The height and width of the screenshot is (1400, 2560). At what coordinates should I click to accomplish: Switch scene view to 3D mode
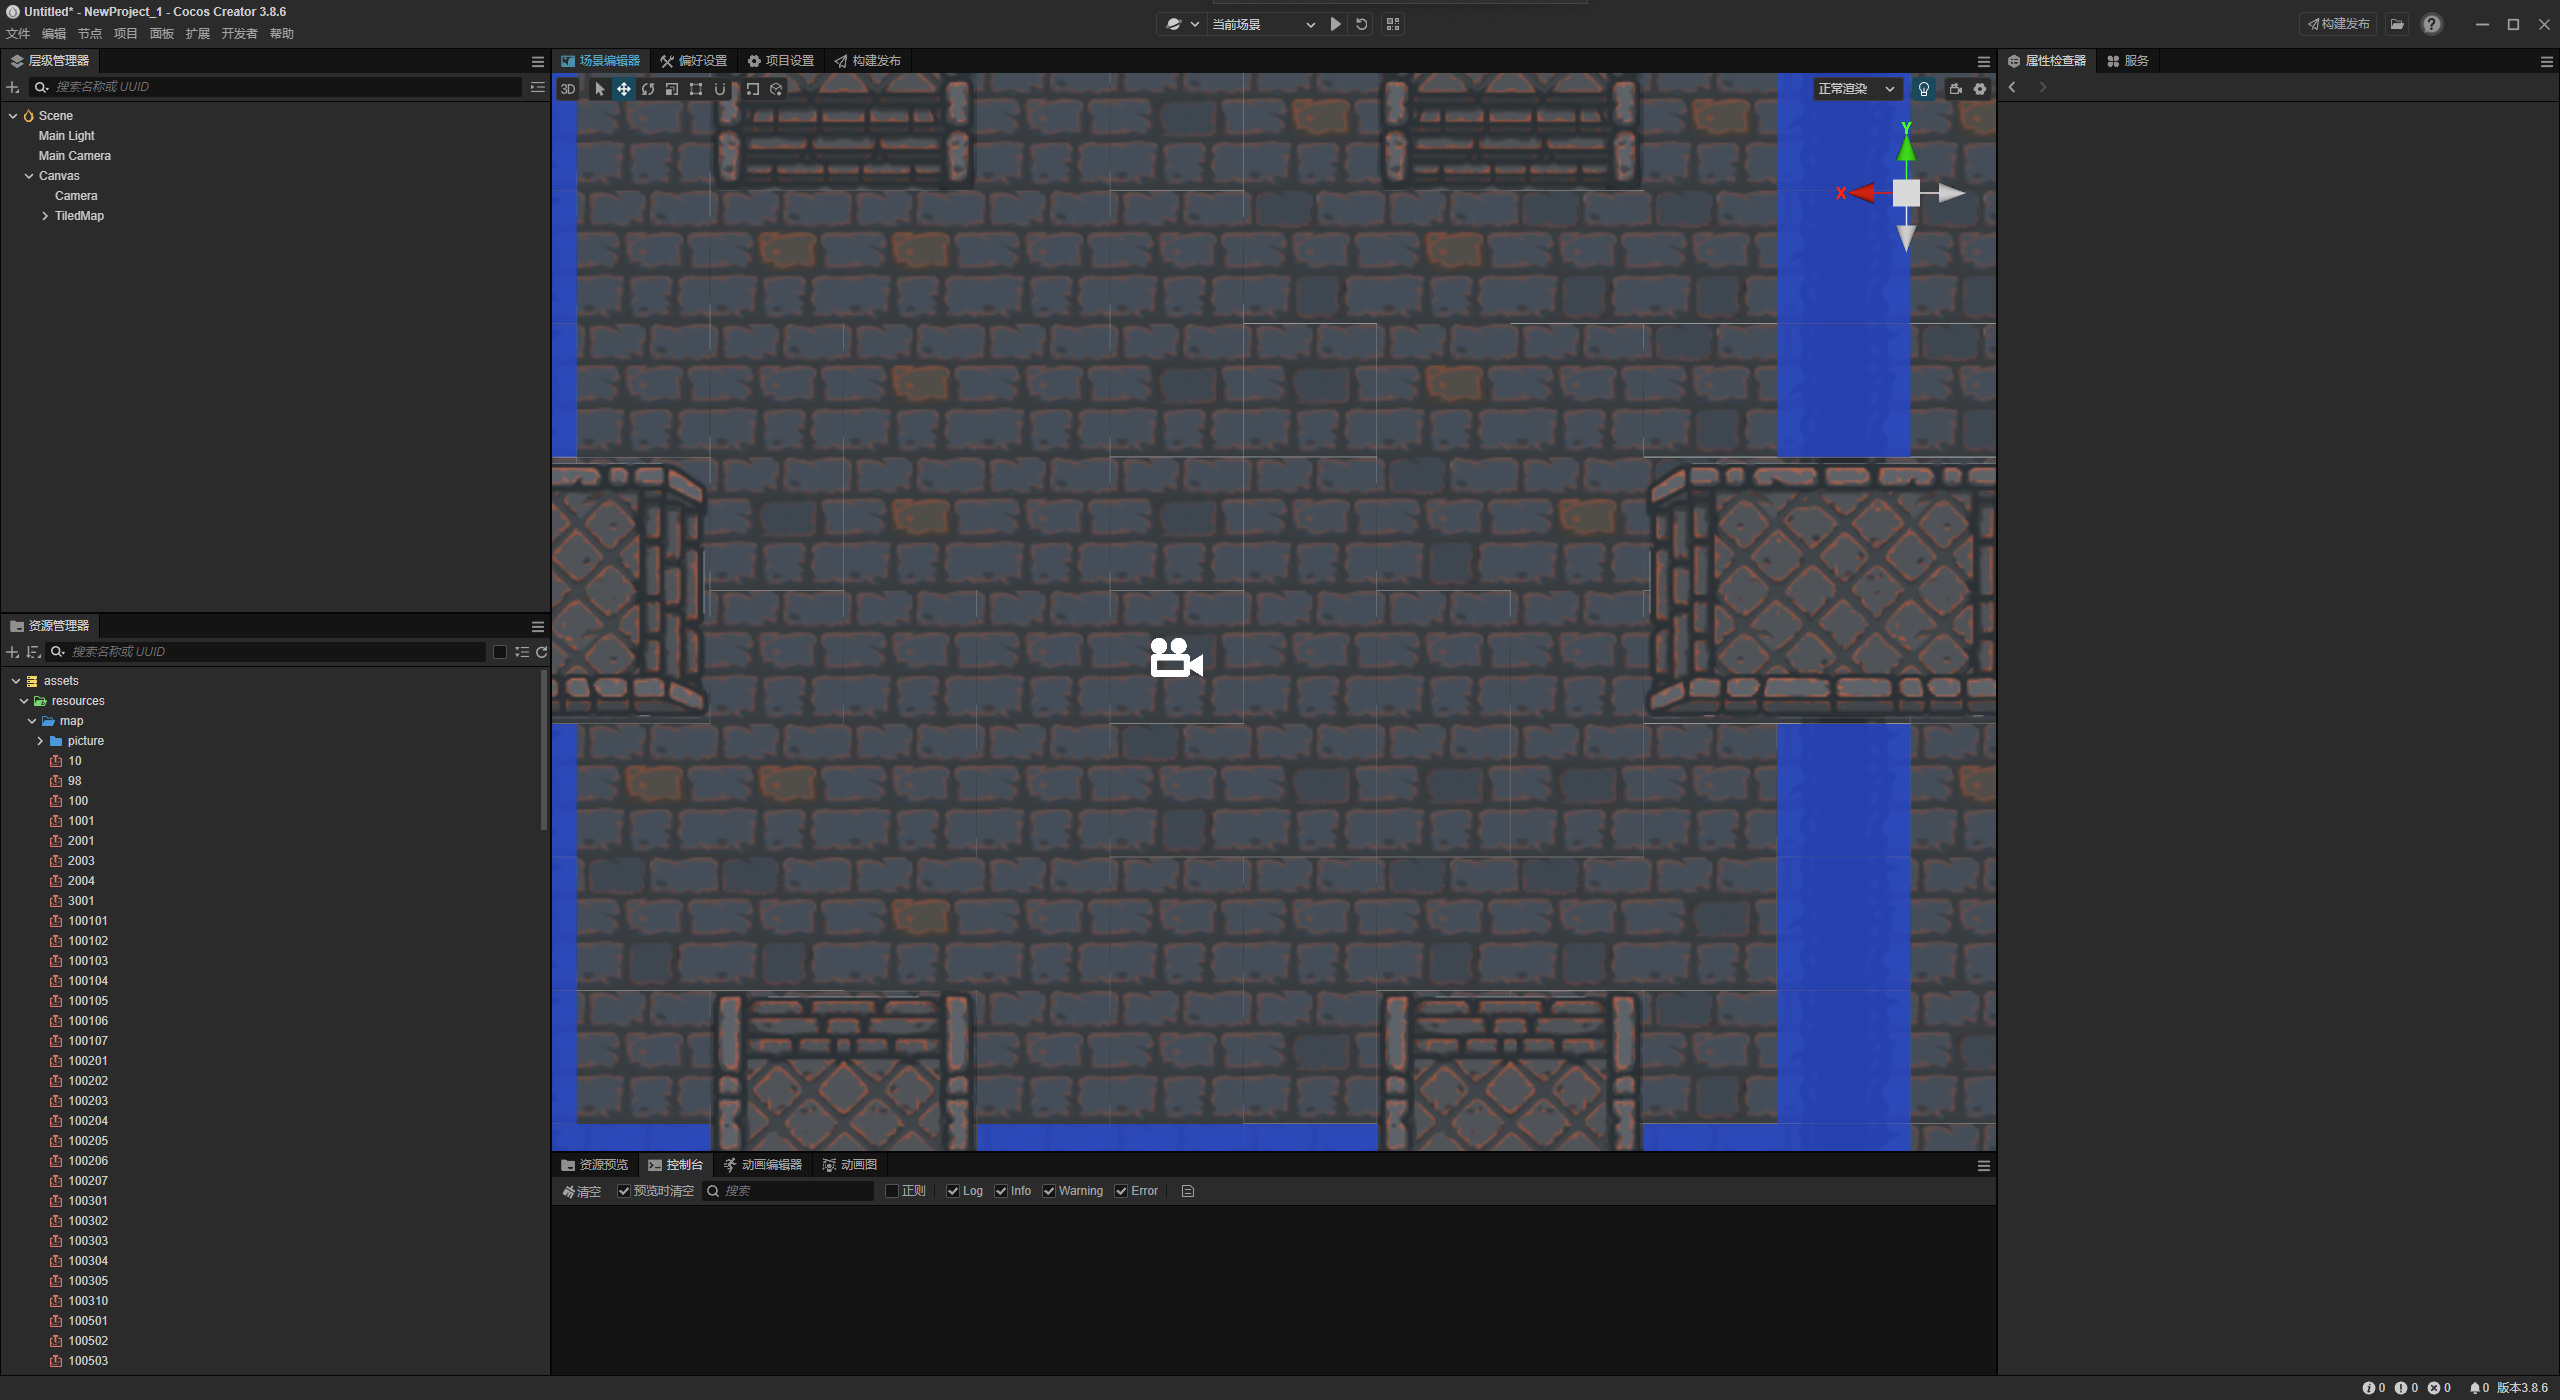(567, 89)
